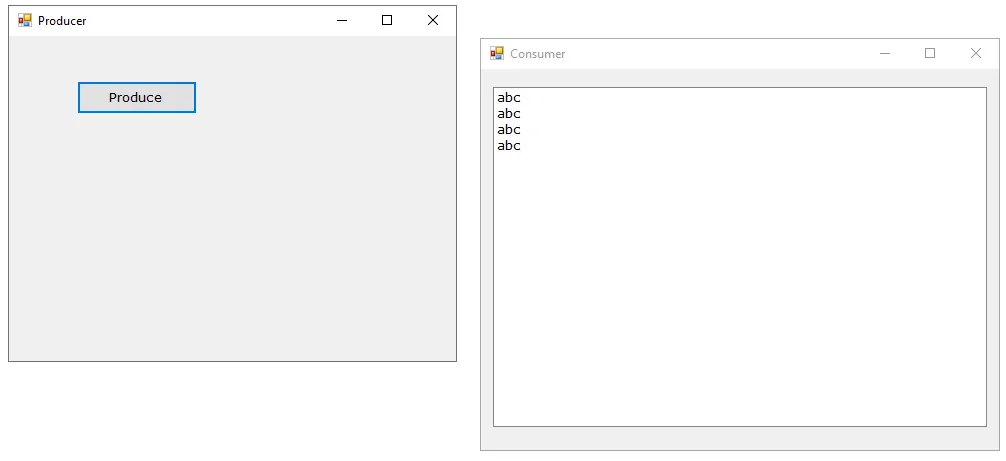Viewport: 1006px width, 461px height.
Task: Place cursor in first abc line of Consumer
Action: [509, 98]
